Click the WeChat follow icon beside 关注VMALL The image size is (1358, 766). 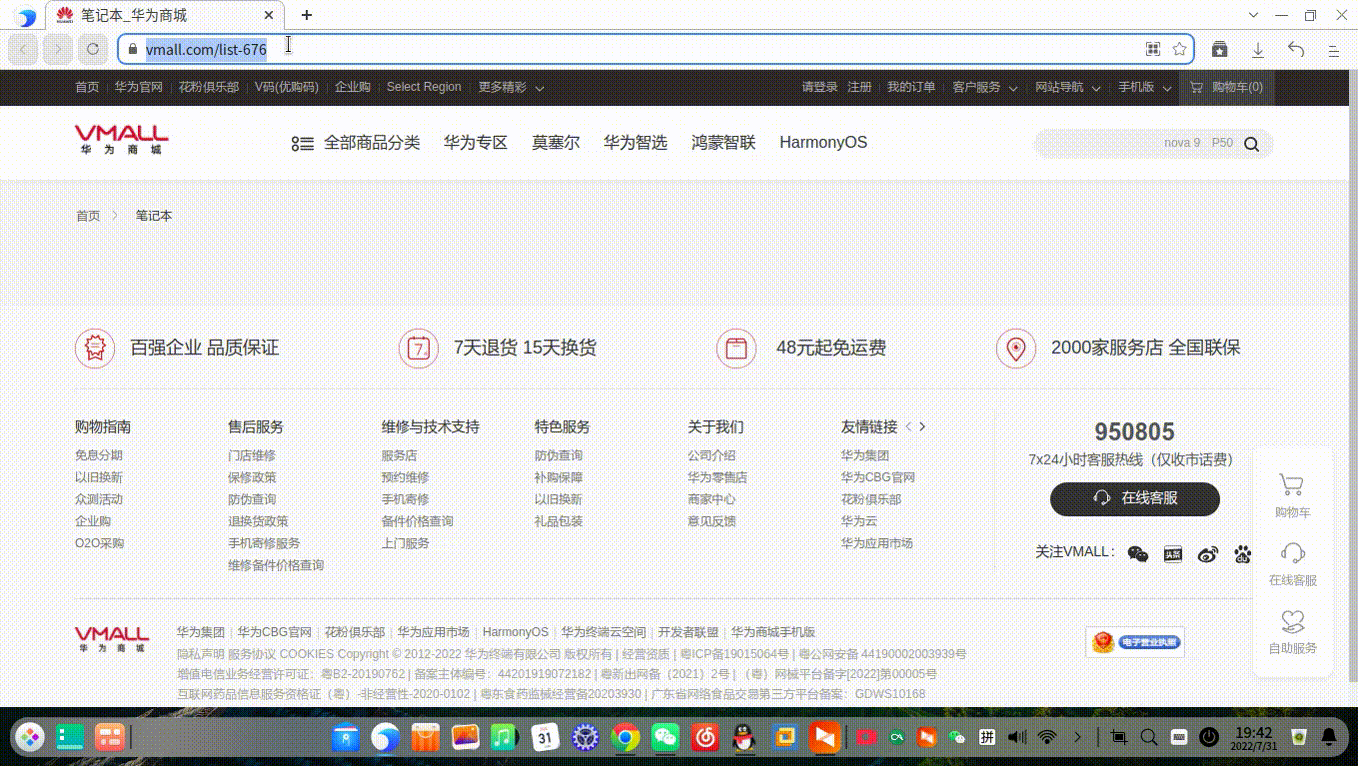(x=1138, y=553)
